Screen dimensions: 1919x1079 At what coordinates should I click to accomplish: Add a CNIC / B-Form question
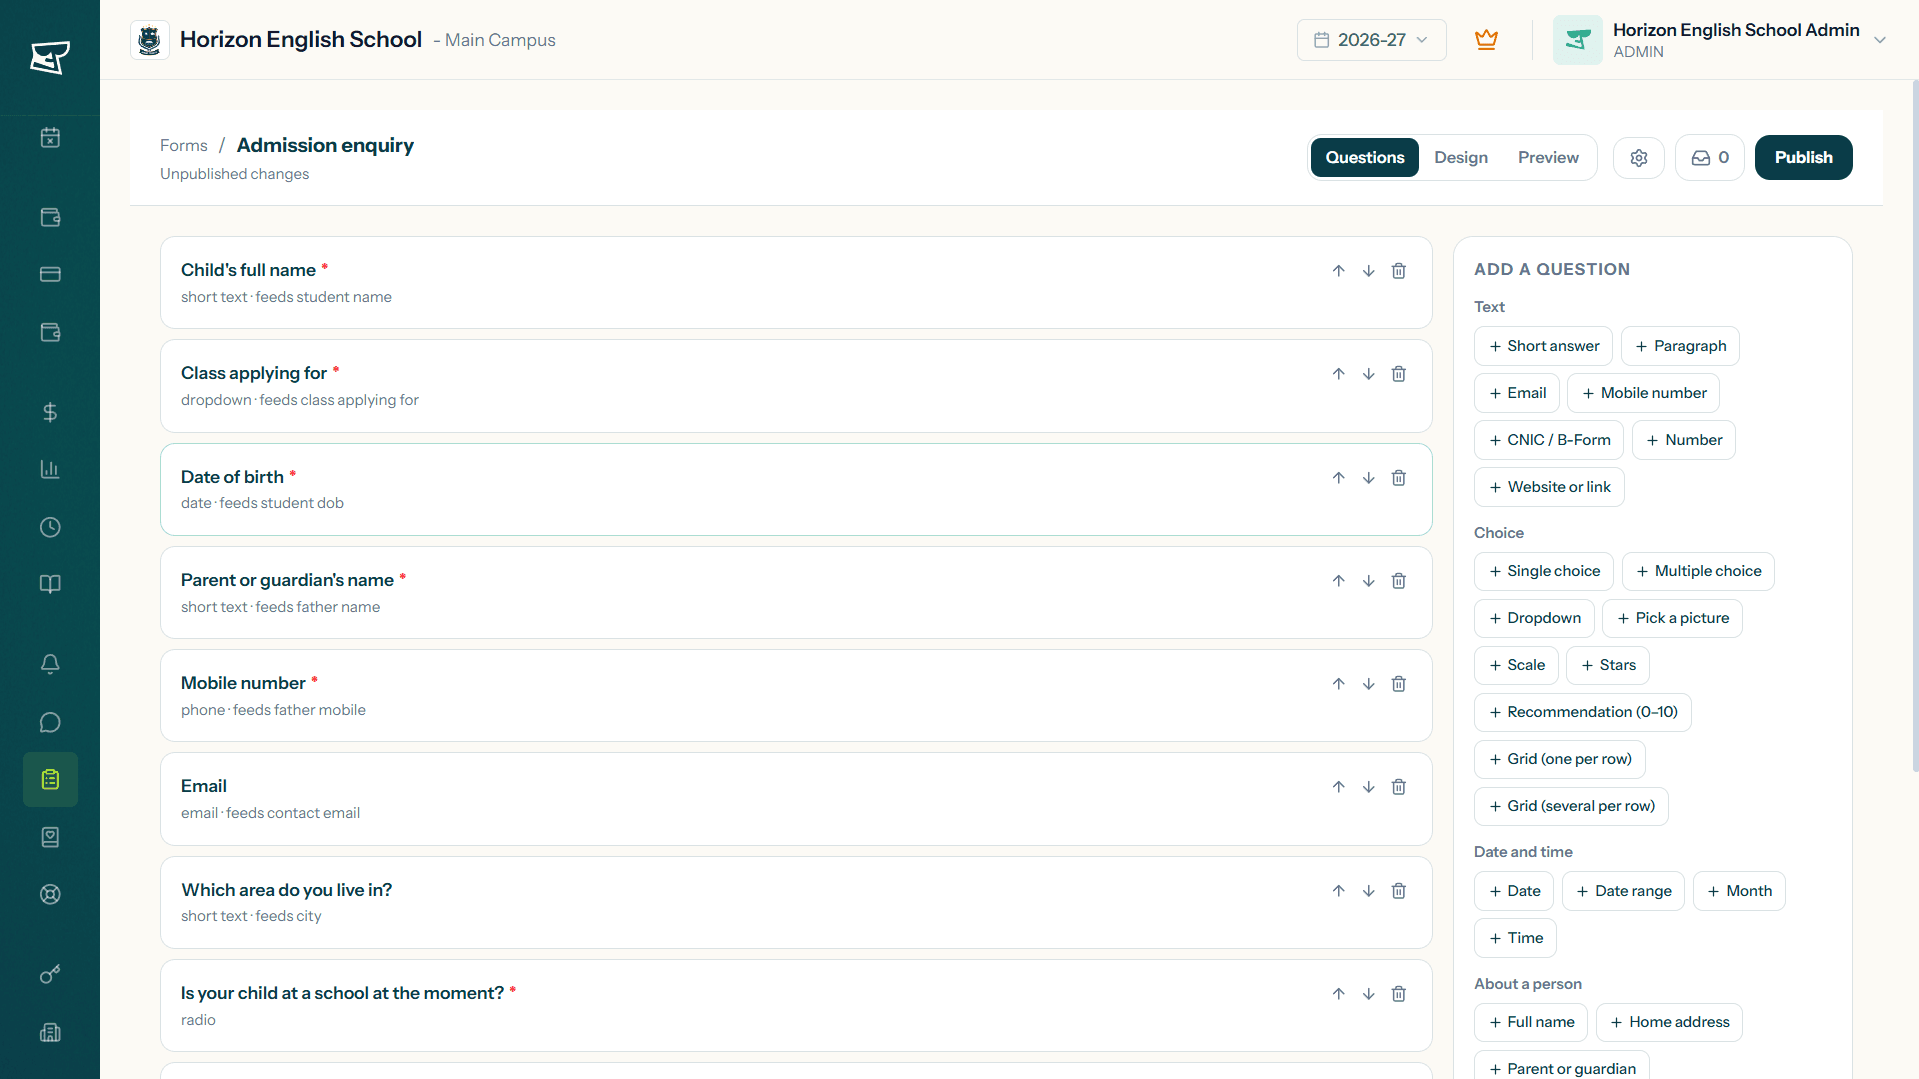1549,440
